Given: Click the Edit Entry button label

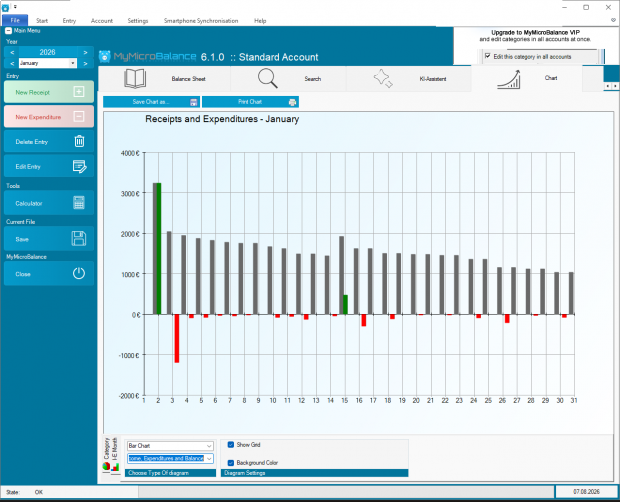Looking at the screenshot, I should click(28, 166).
